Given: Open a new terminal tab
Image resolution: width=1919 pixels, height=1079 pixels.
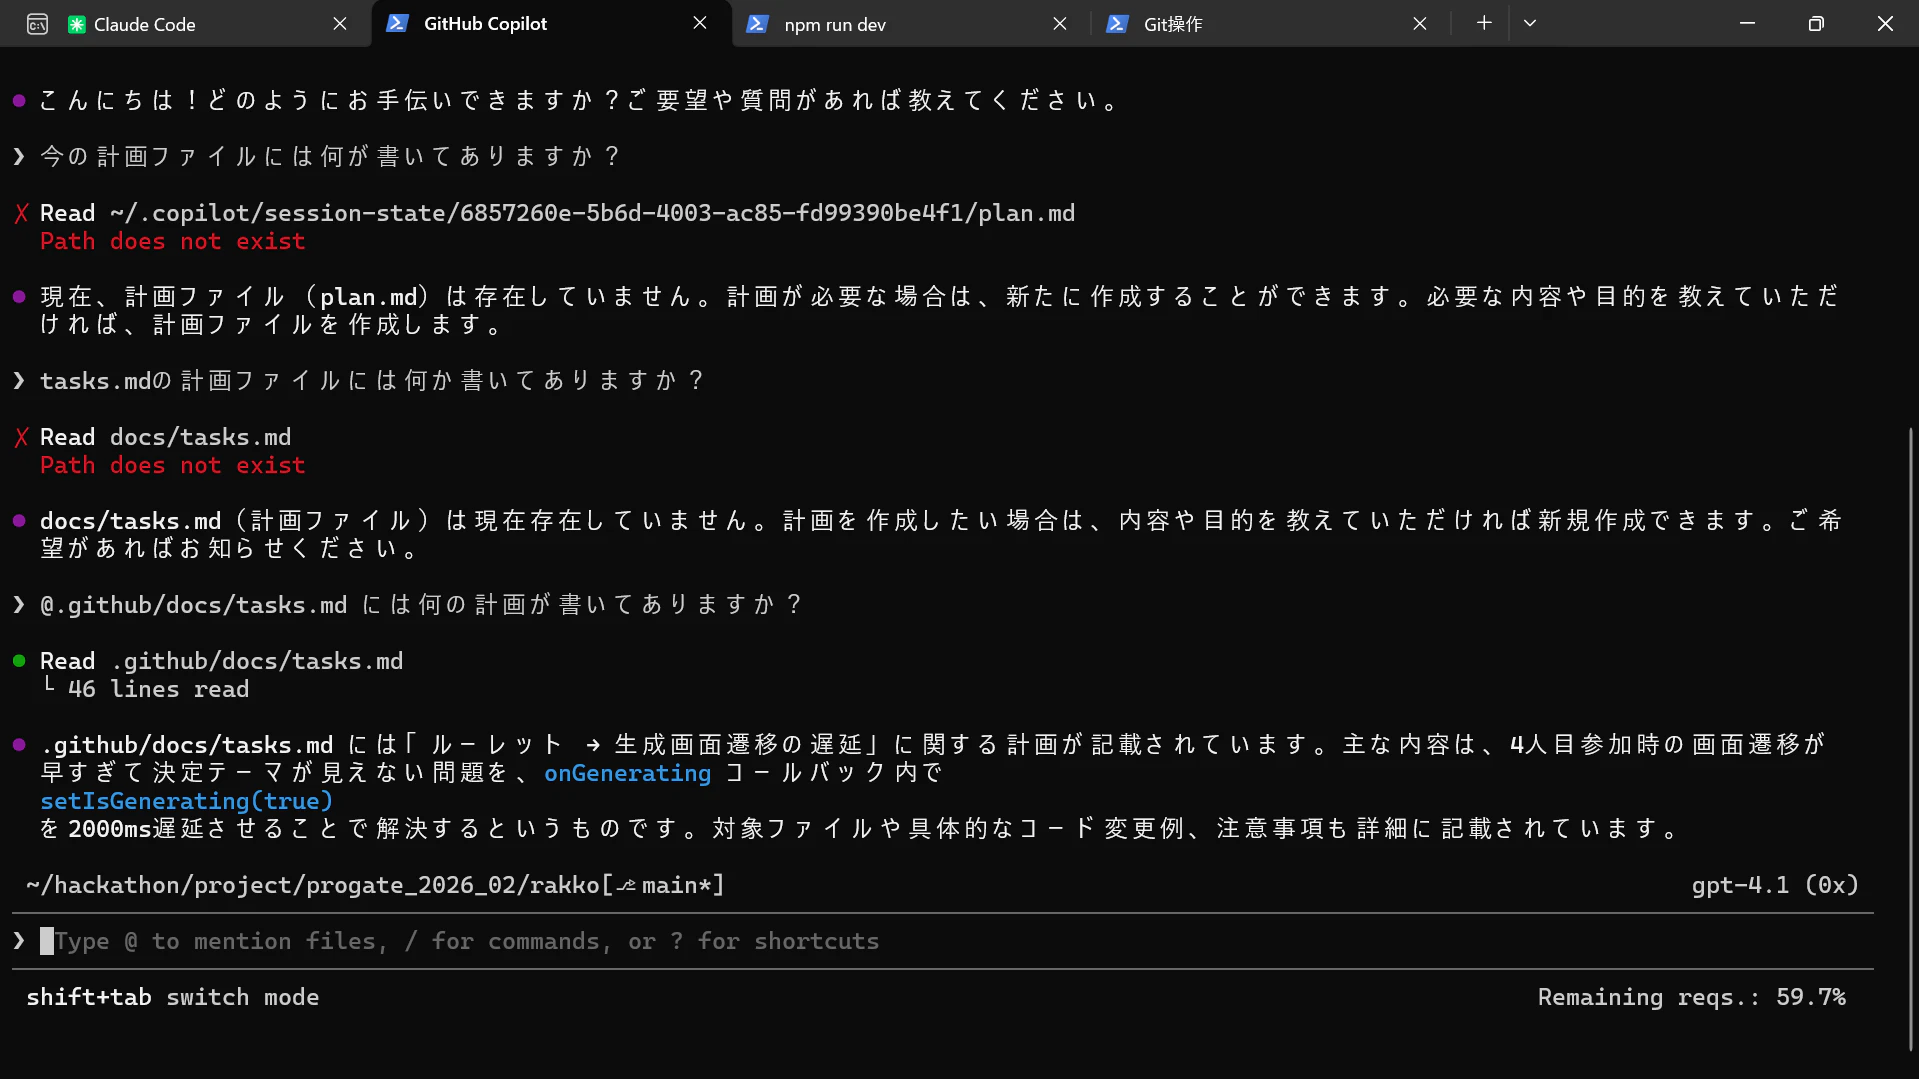Looking at the screenshot, I should point(1484,23).
